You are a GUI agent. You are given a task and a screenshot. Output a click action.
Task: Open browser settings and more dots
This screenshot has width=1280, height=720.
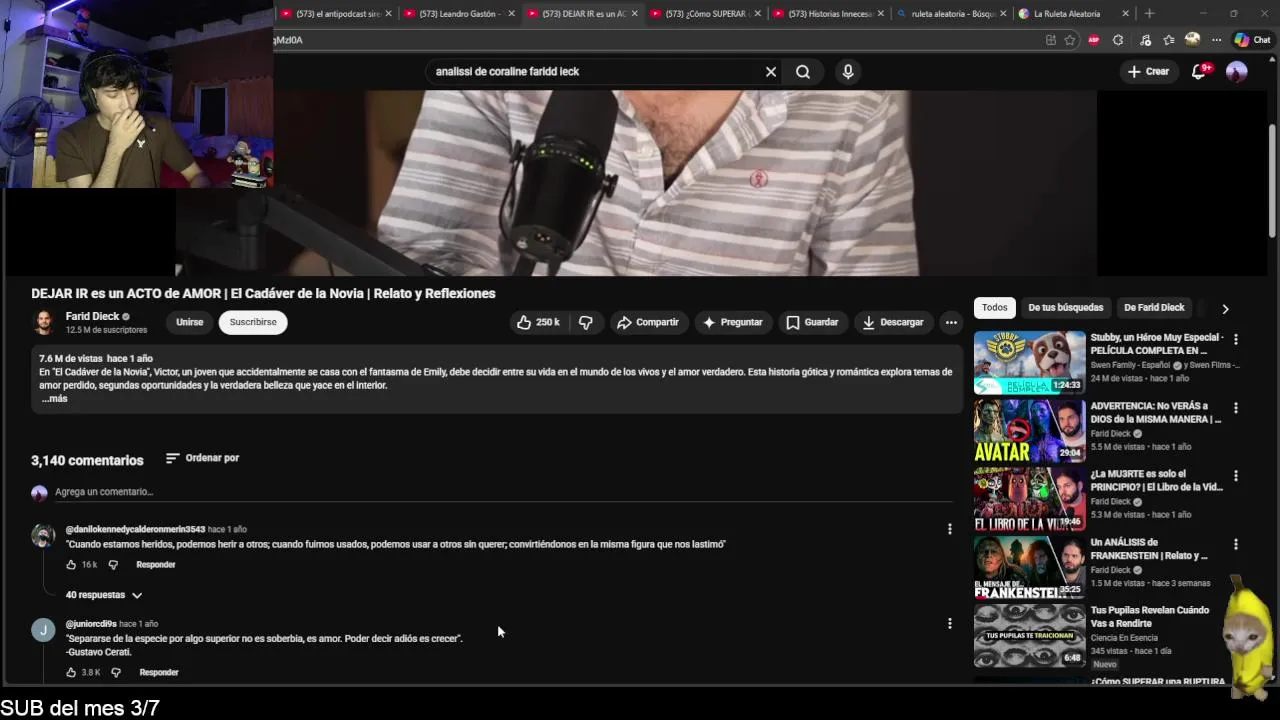[x=1216, y=40]
